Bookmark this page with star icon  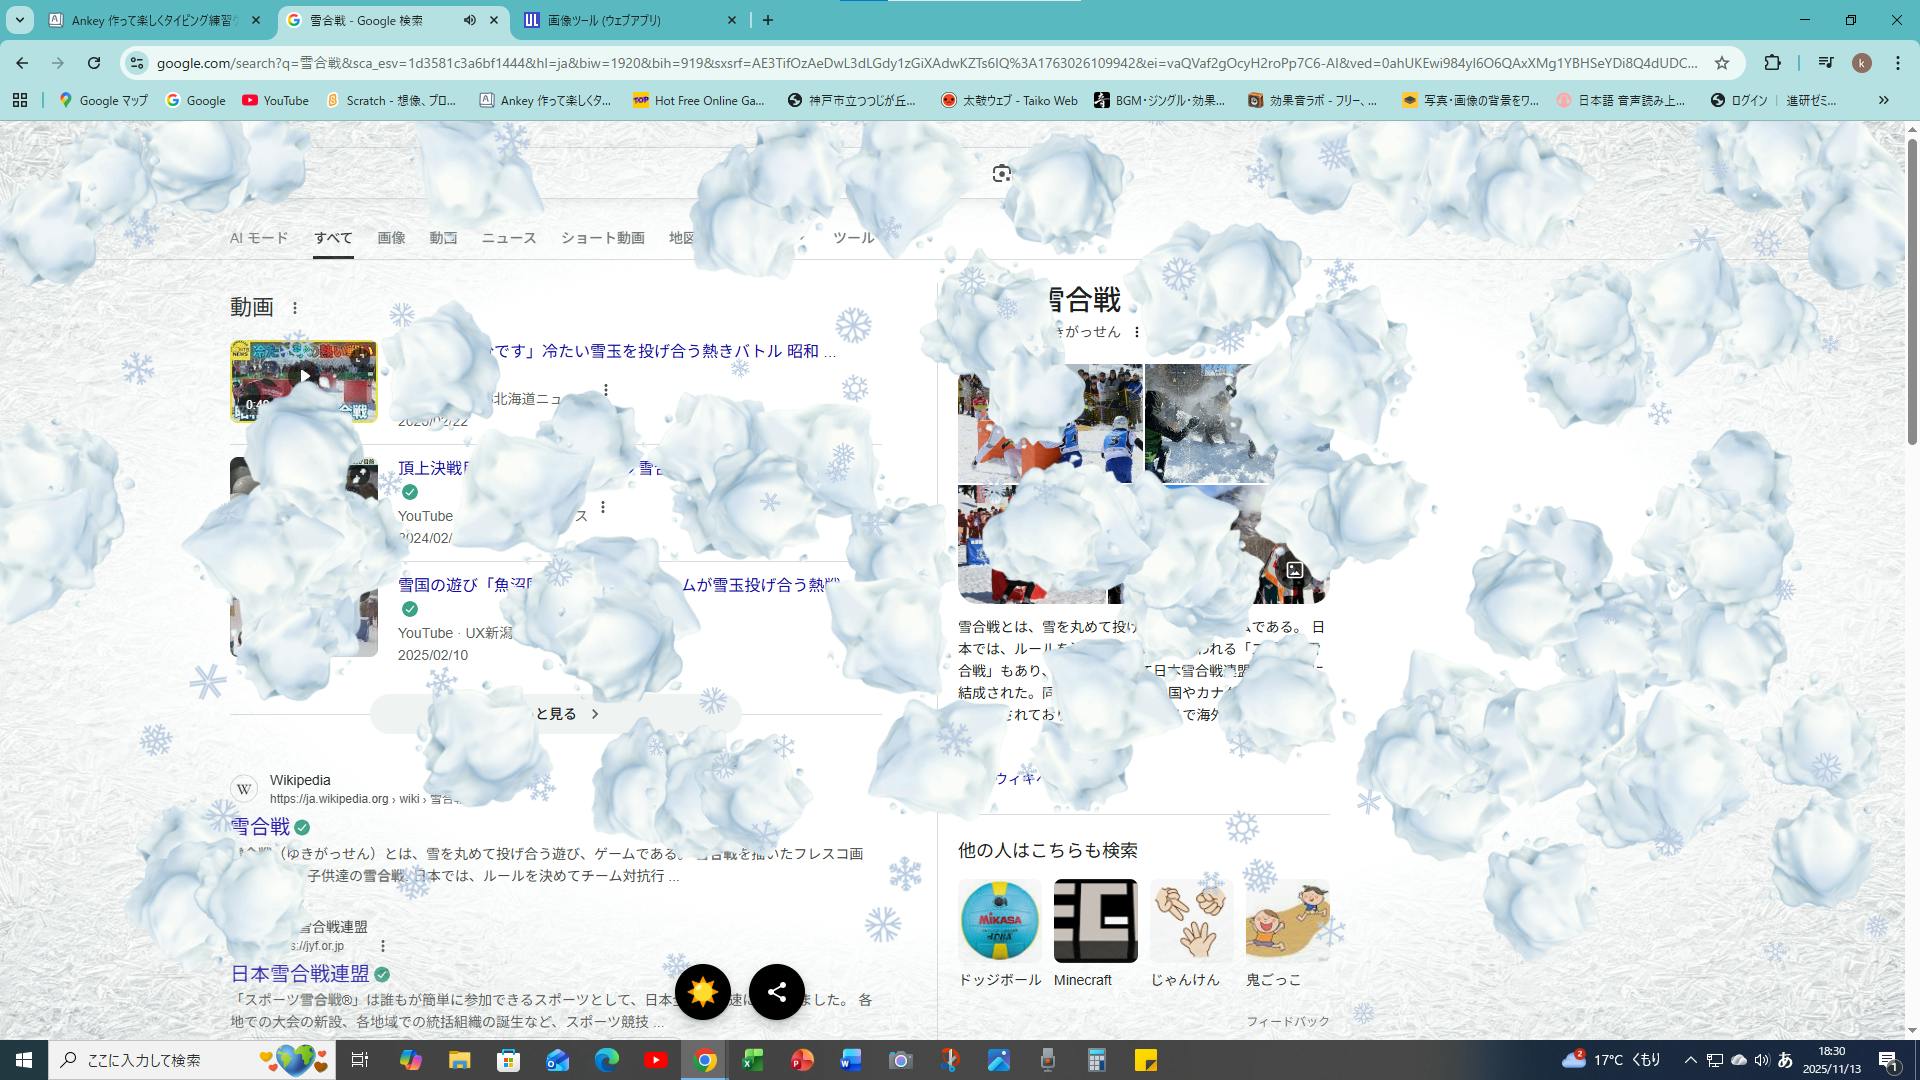coord(1722,63)
